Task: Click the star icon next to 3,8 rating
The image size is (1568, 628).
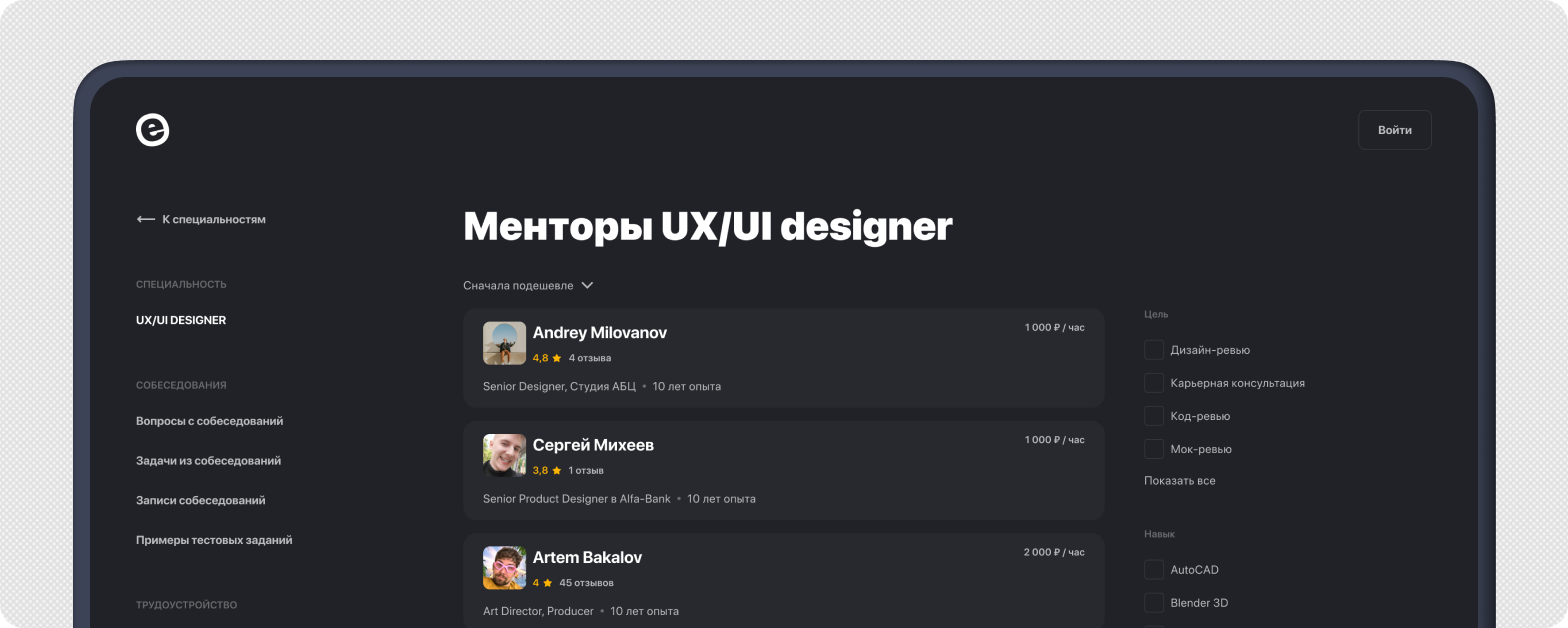Action: tap(556, 470)
